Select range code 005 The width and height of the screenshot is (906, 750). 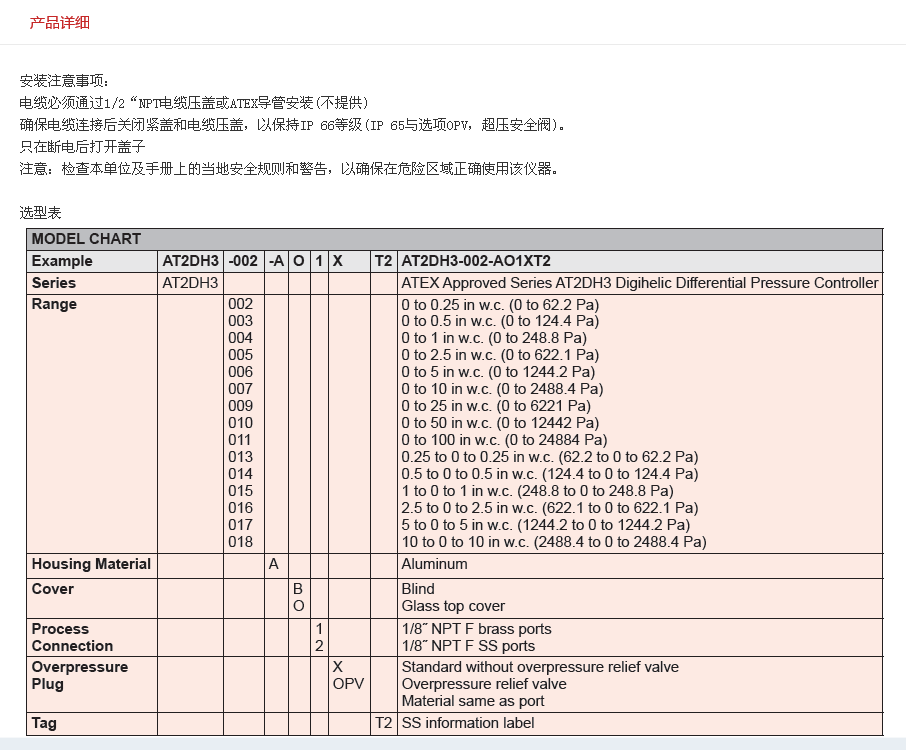click(x=240, y=355)
